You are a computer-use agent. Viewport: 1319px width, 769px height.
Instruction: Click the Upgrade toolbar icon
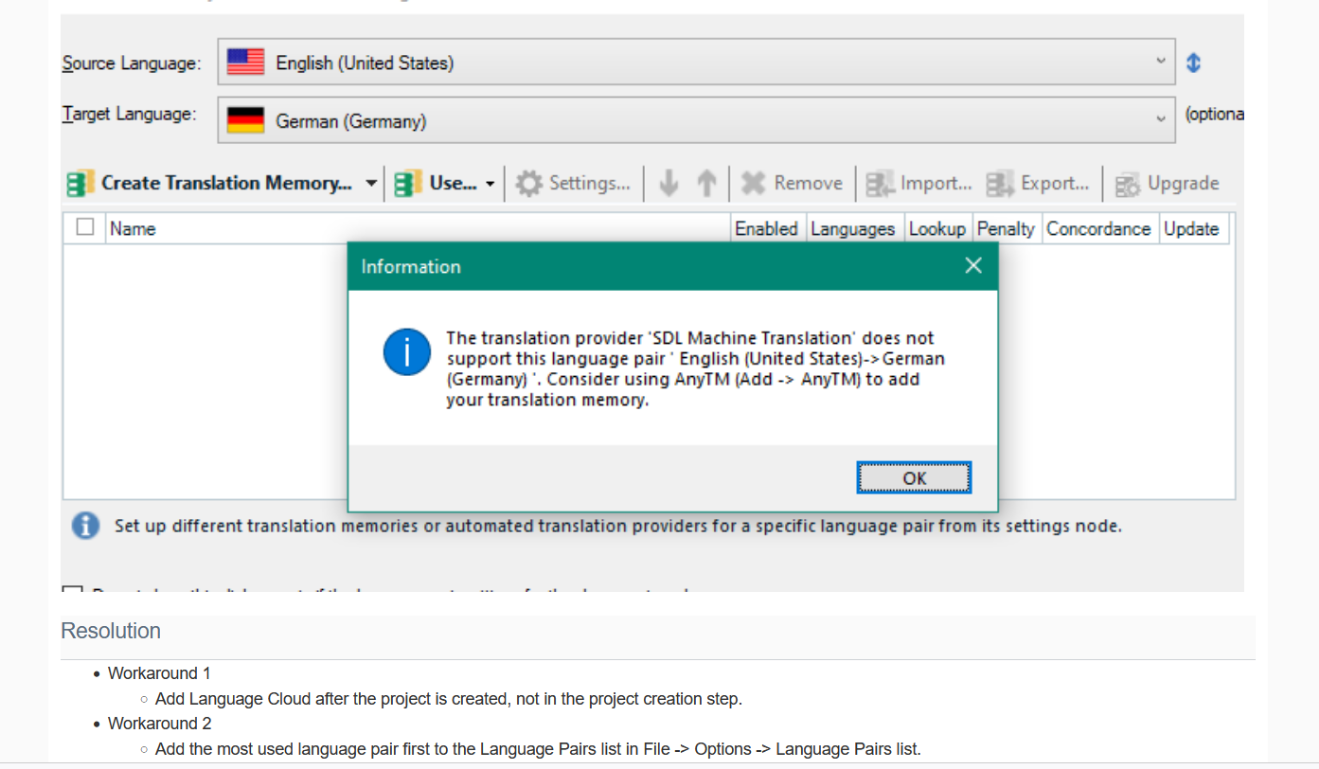(x=1128, y=184)
